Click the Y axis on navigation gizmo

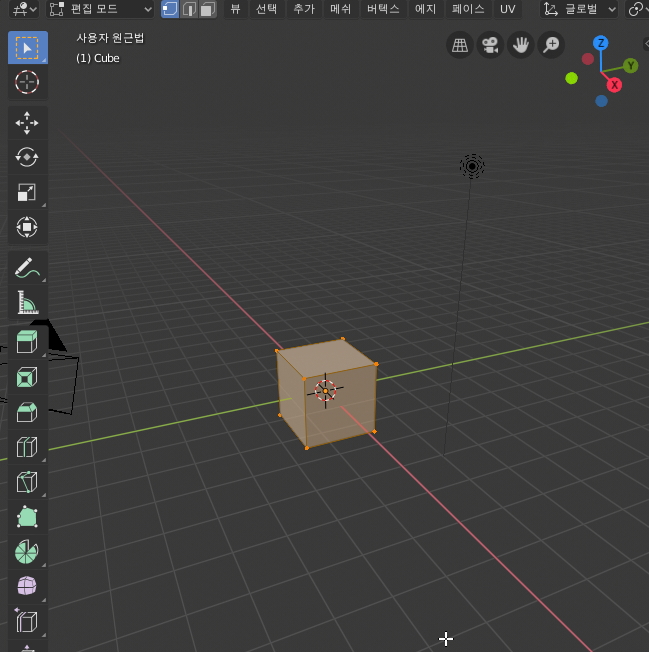coord(631,66)
